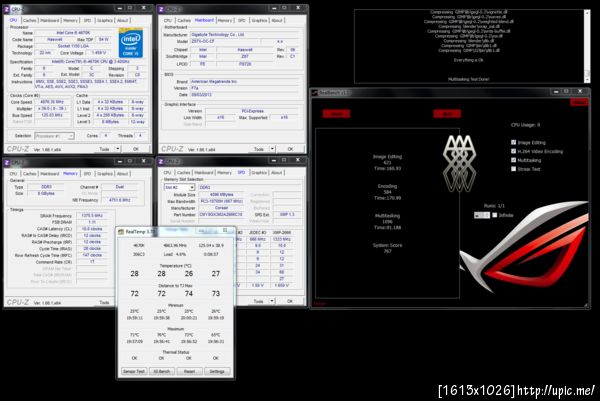Close the CPU-Z window showing Mainboard tab
The height and width of the screenshot is (401, 600).
point(297,8)
